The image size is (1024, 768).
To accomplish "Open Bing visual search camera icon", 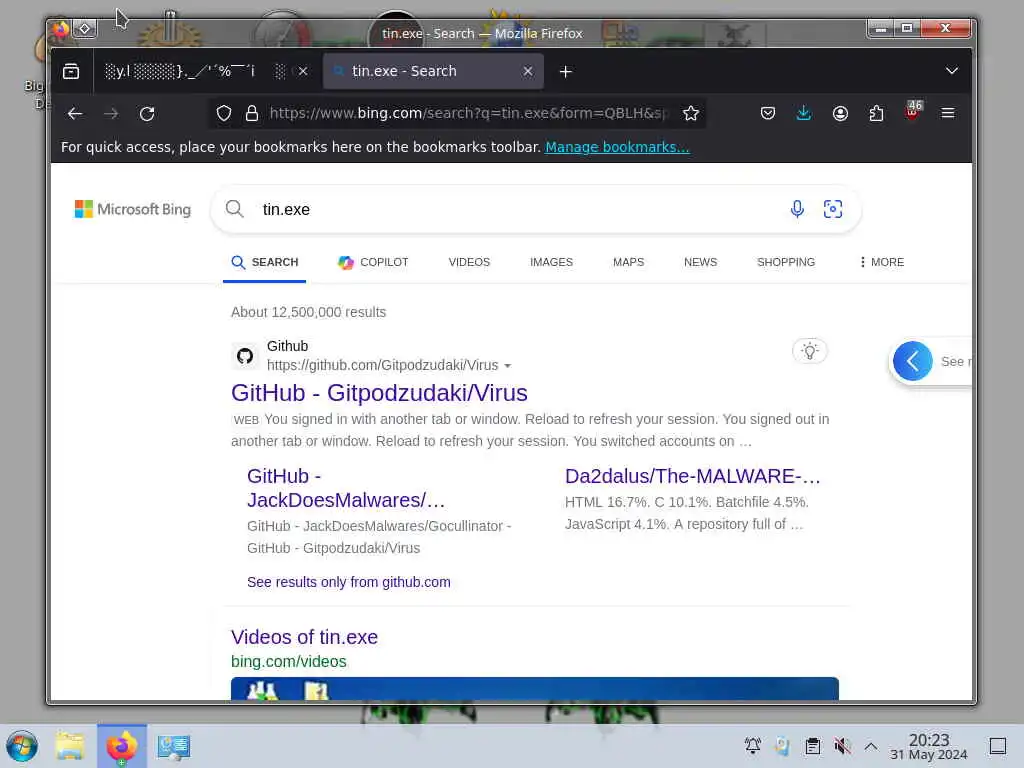I will (x=833, y=209).
